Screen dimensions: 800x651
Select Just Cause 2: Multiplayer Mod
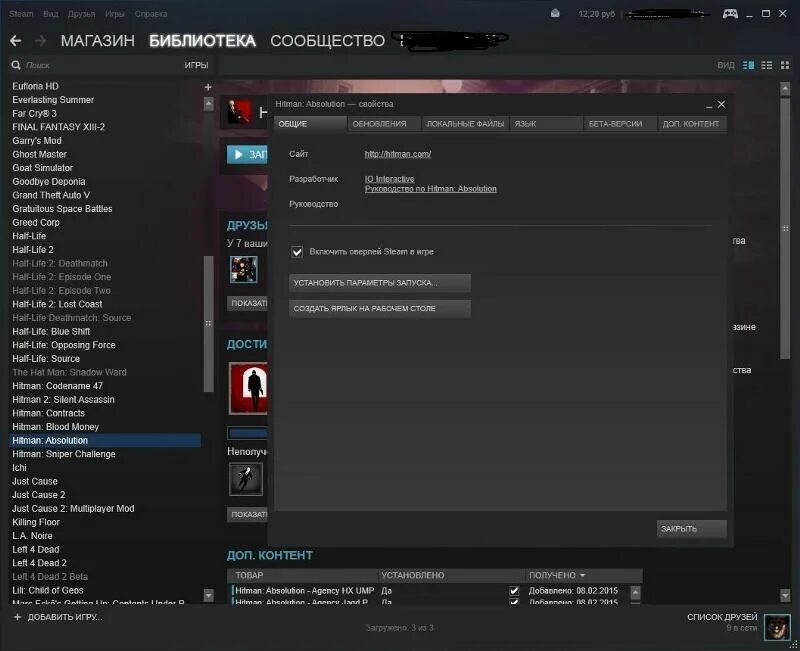(x=73, y=509)
